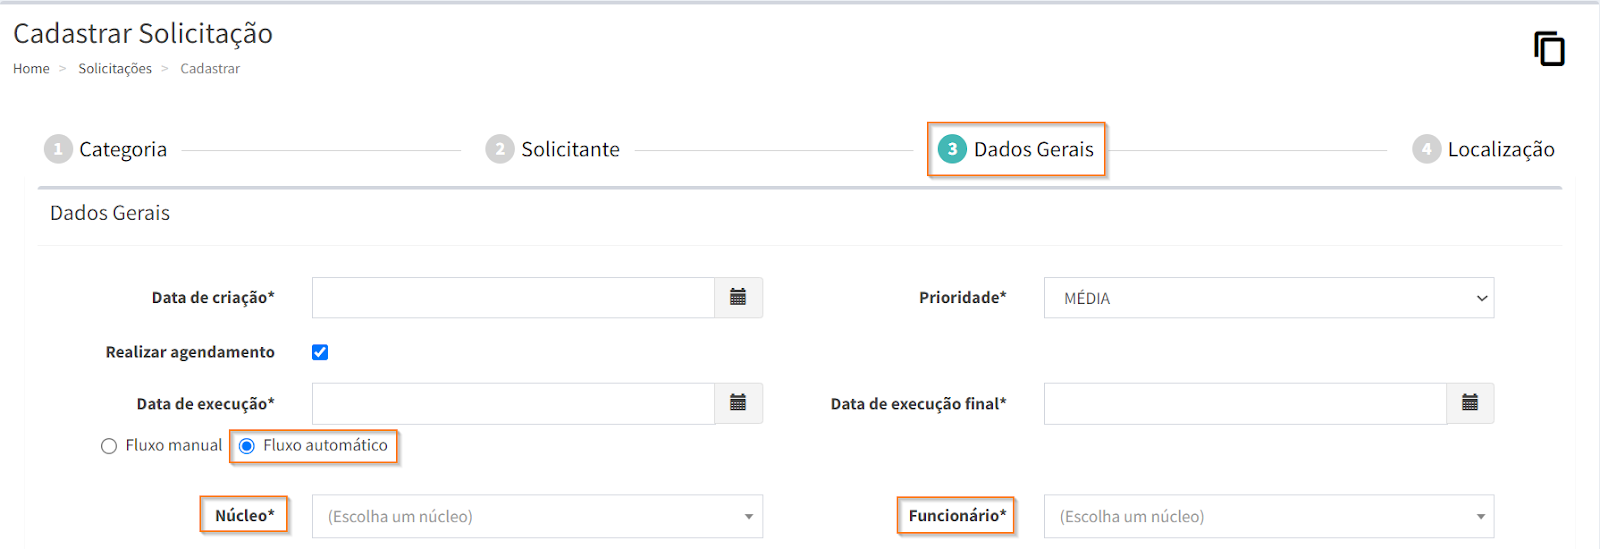Select the Fluxo automático radio button
1600x549 pixels.
[x=247, y=446]
